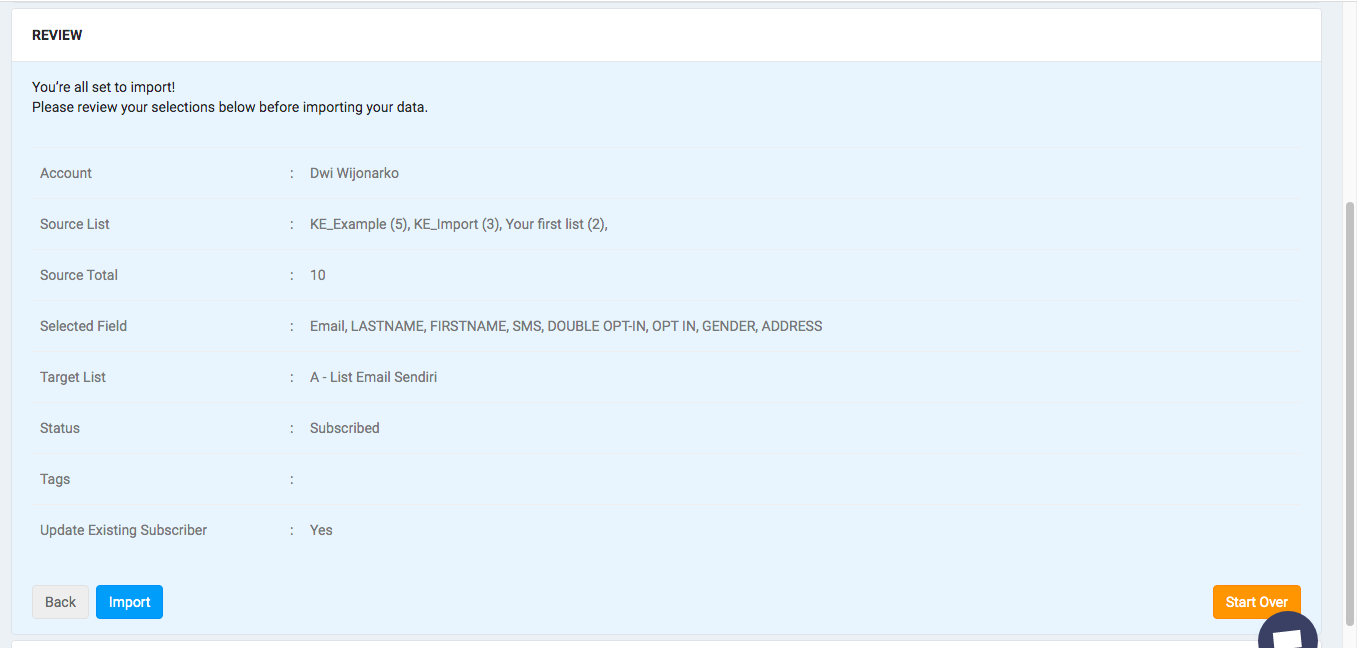Click the REVIEW section header

tap(57, 35)
